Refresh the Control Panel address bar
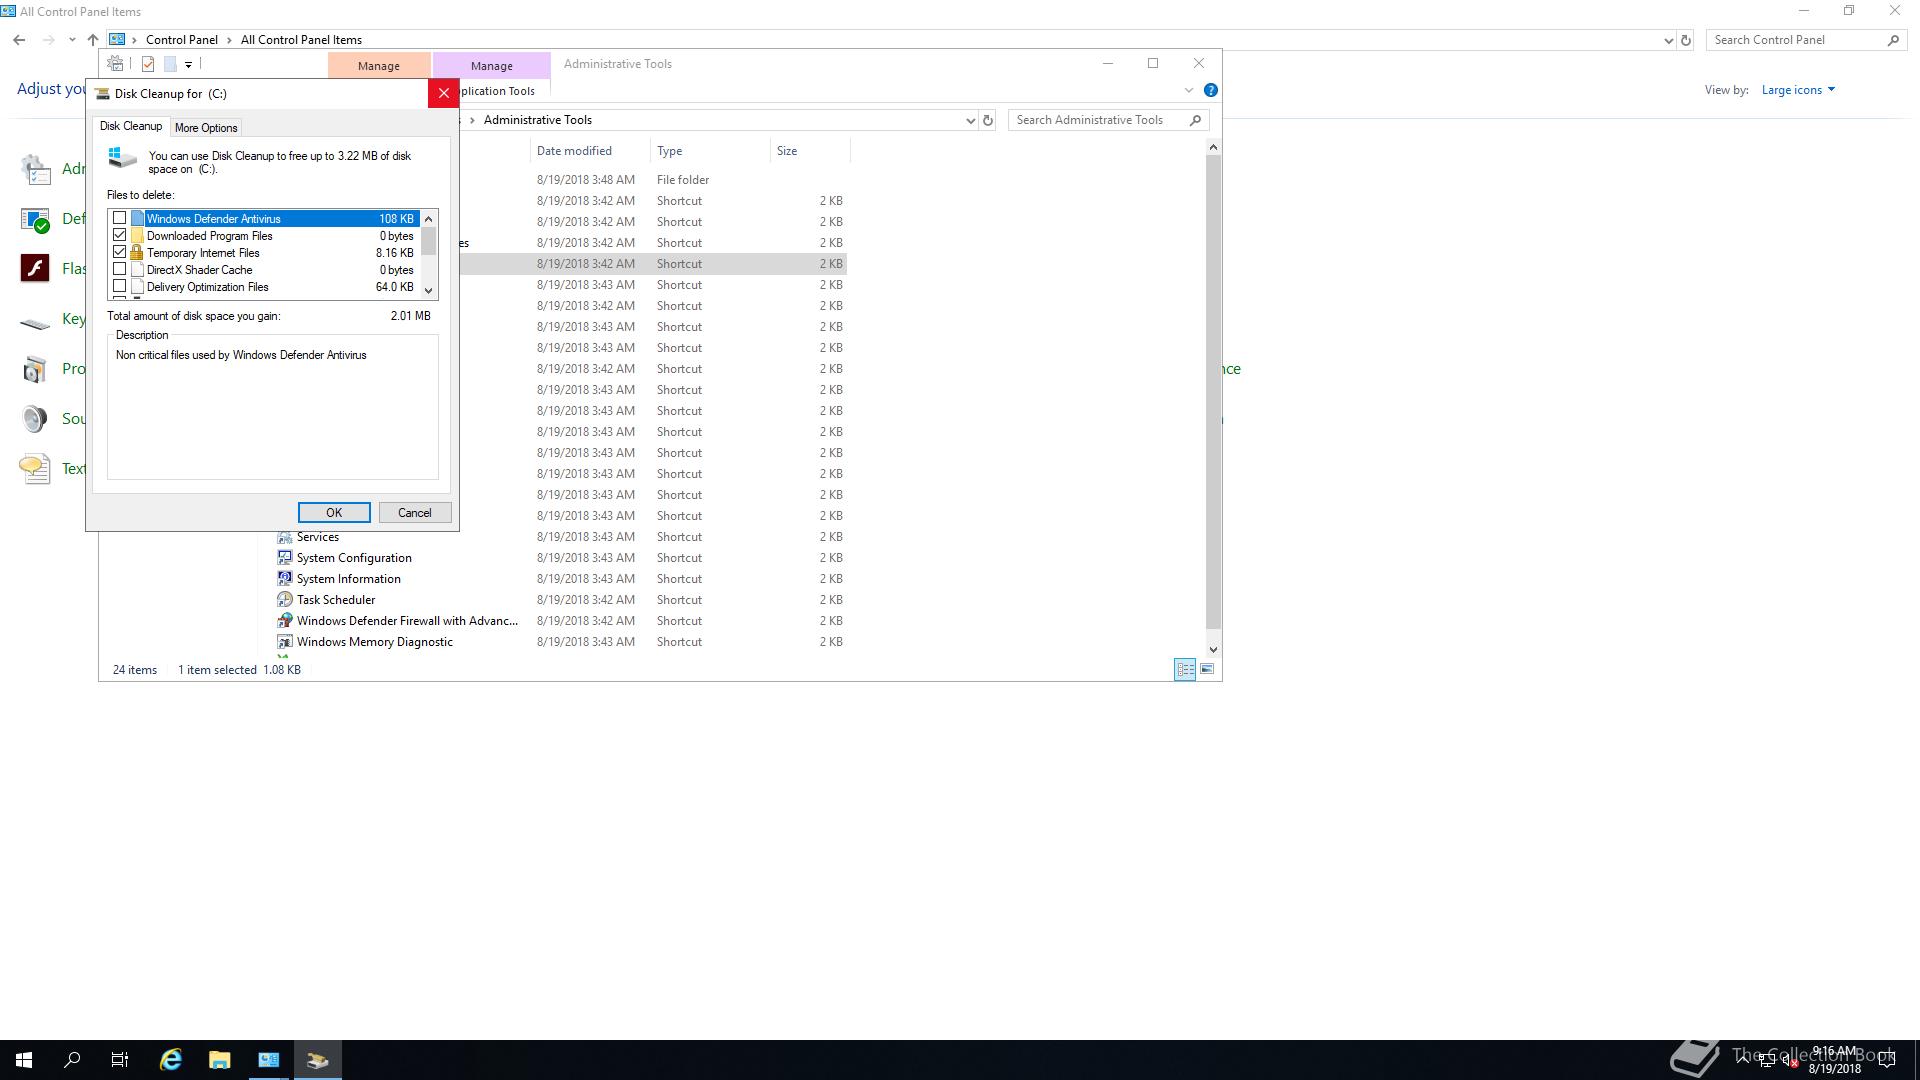This screenshot has height=1080, width=1920. (1686, 40)
